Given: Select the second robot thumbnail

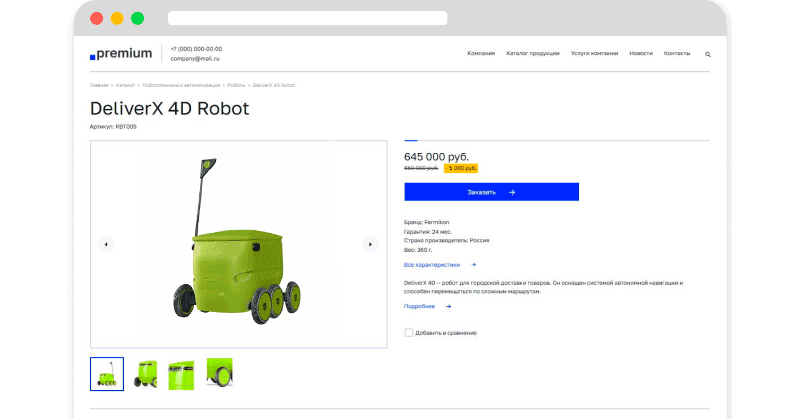Looking at the screenshot, I should coord(146,374).
